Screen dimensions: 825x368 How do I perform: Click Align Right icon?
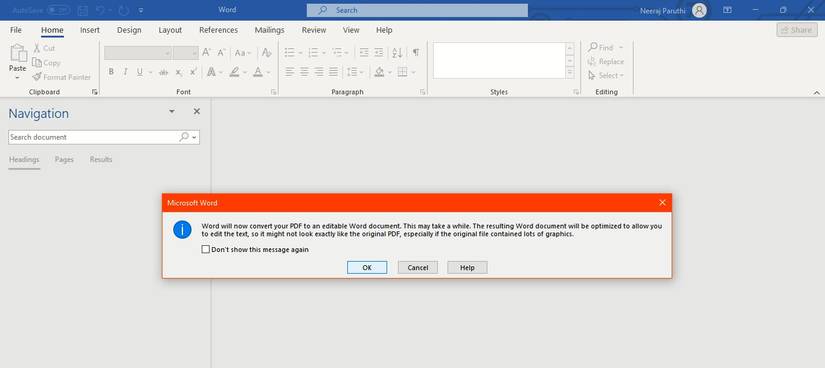click(319, 72)
